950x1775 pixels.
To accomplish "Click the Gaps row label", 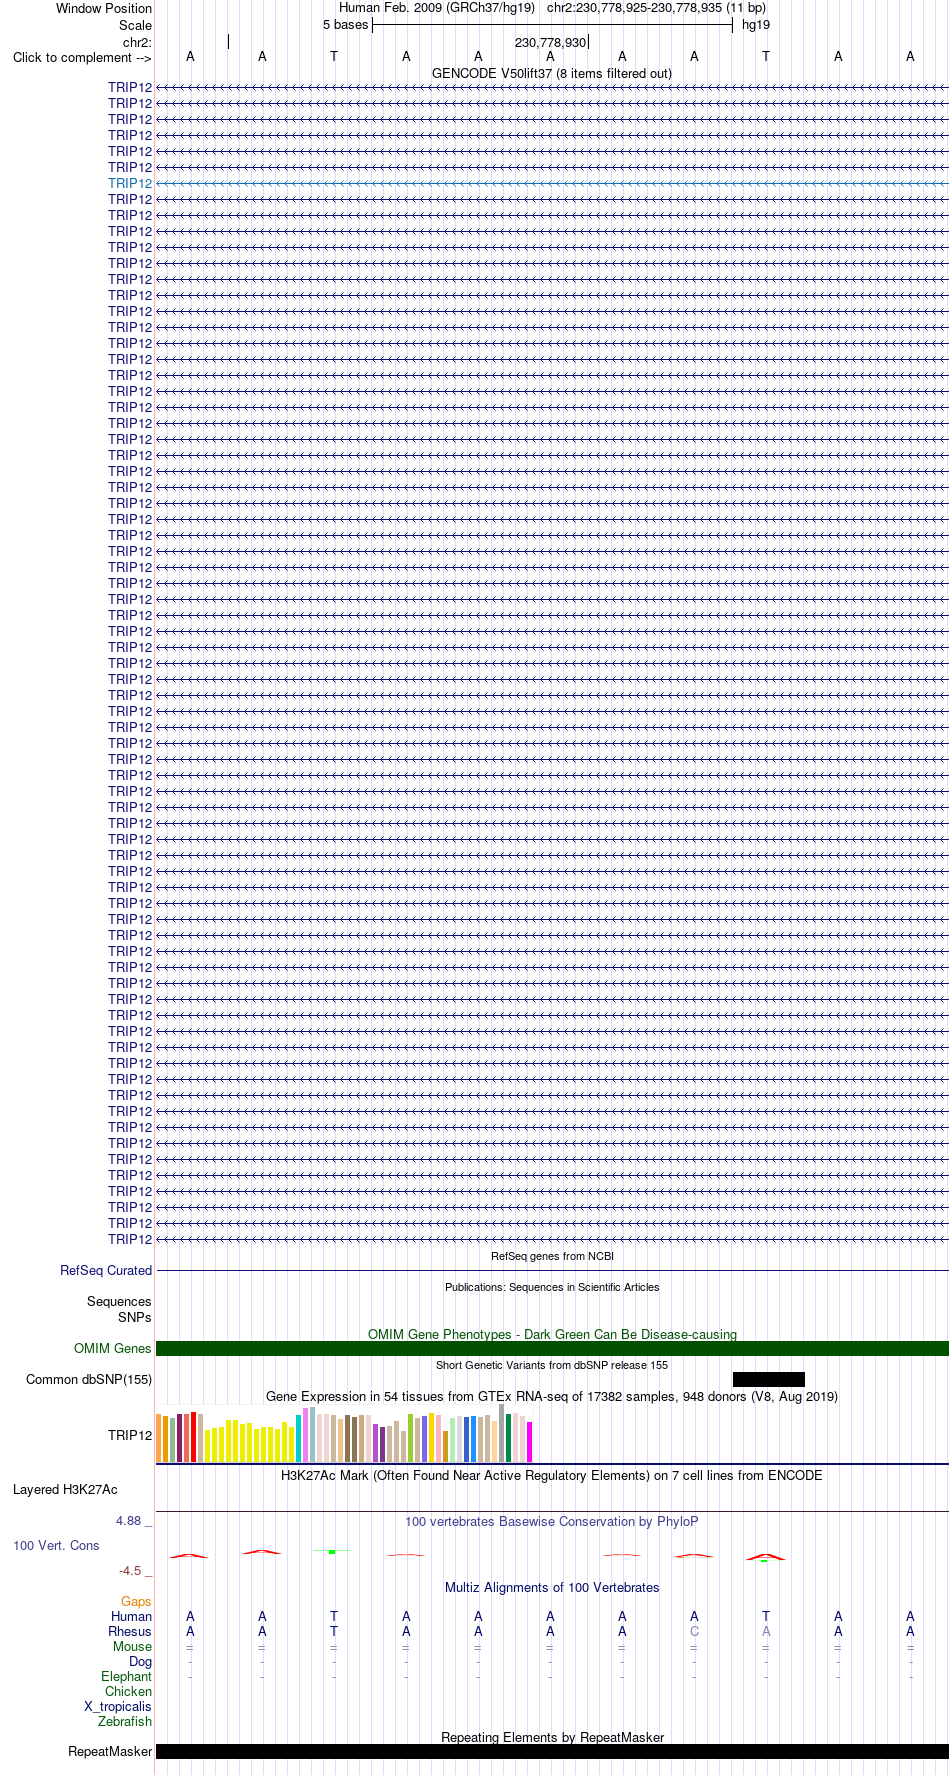I will pyautogui.click(x=136, y=1602).
